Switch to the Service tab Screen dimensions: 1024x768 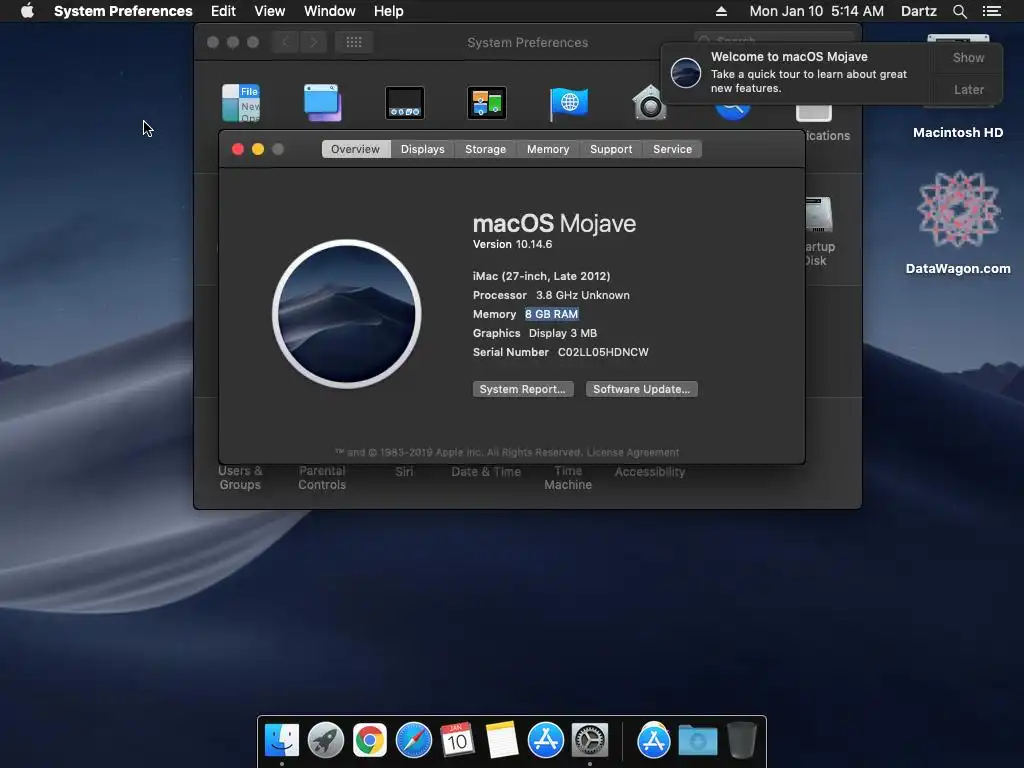pos(672,149)
